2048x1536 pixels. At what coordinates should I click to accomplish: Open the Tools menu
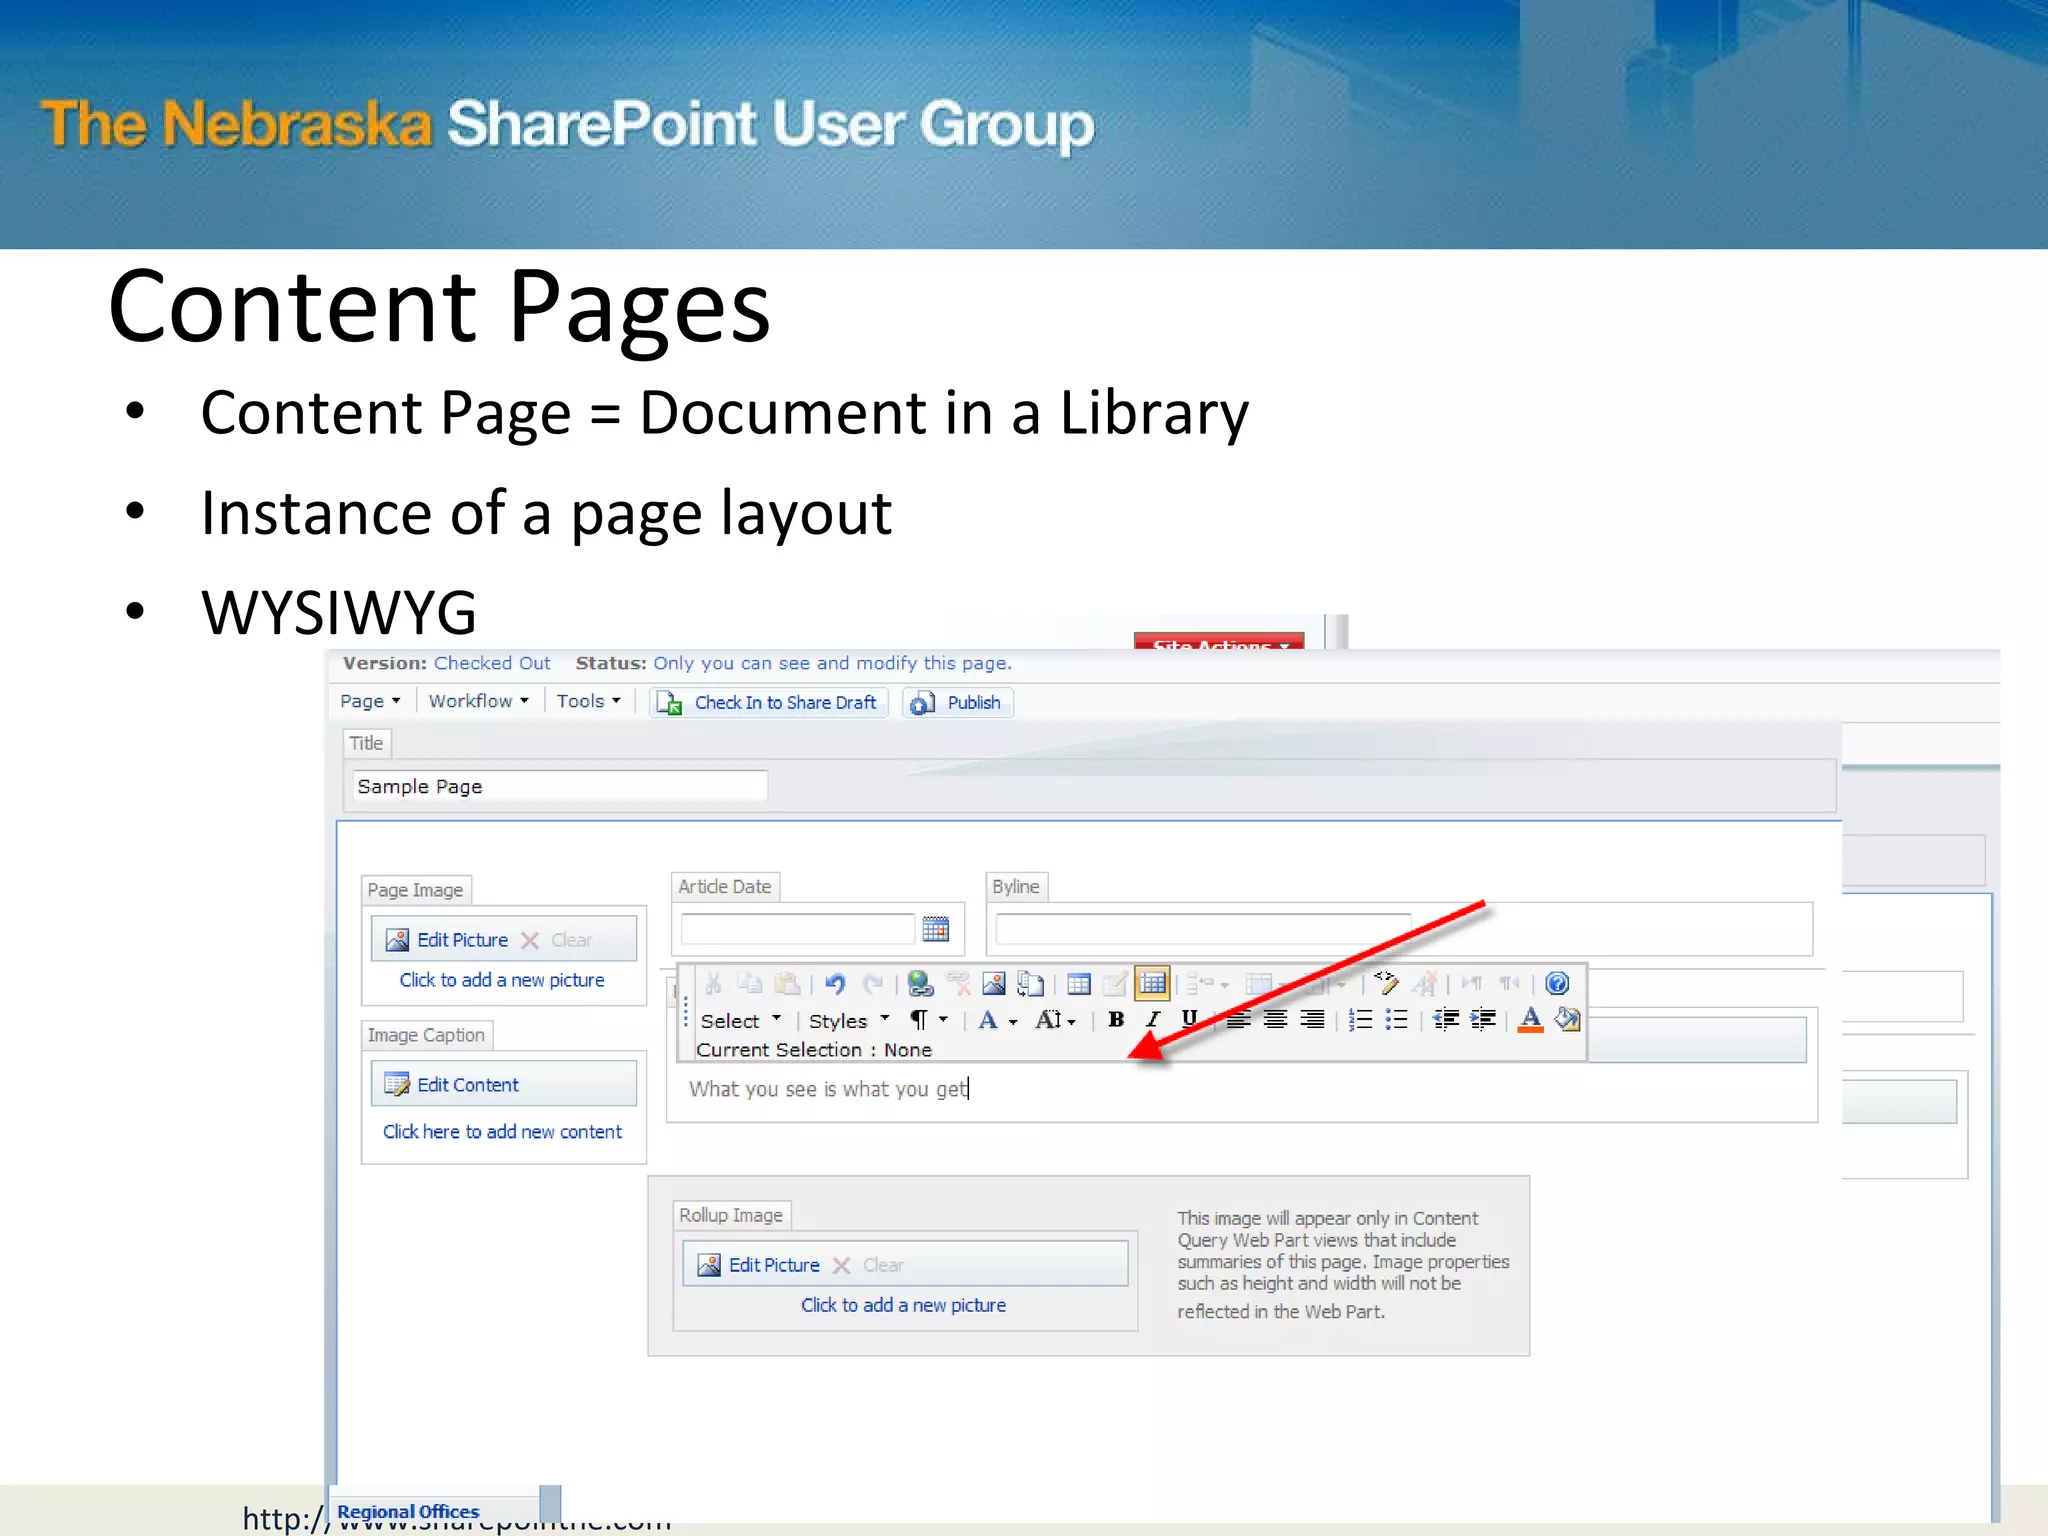[x=589, y=701]
